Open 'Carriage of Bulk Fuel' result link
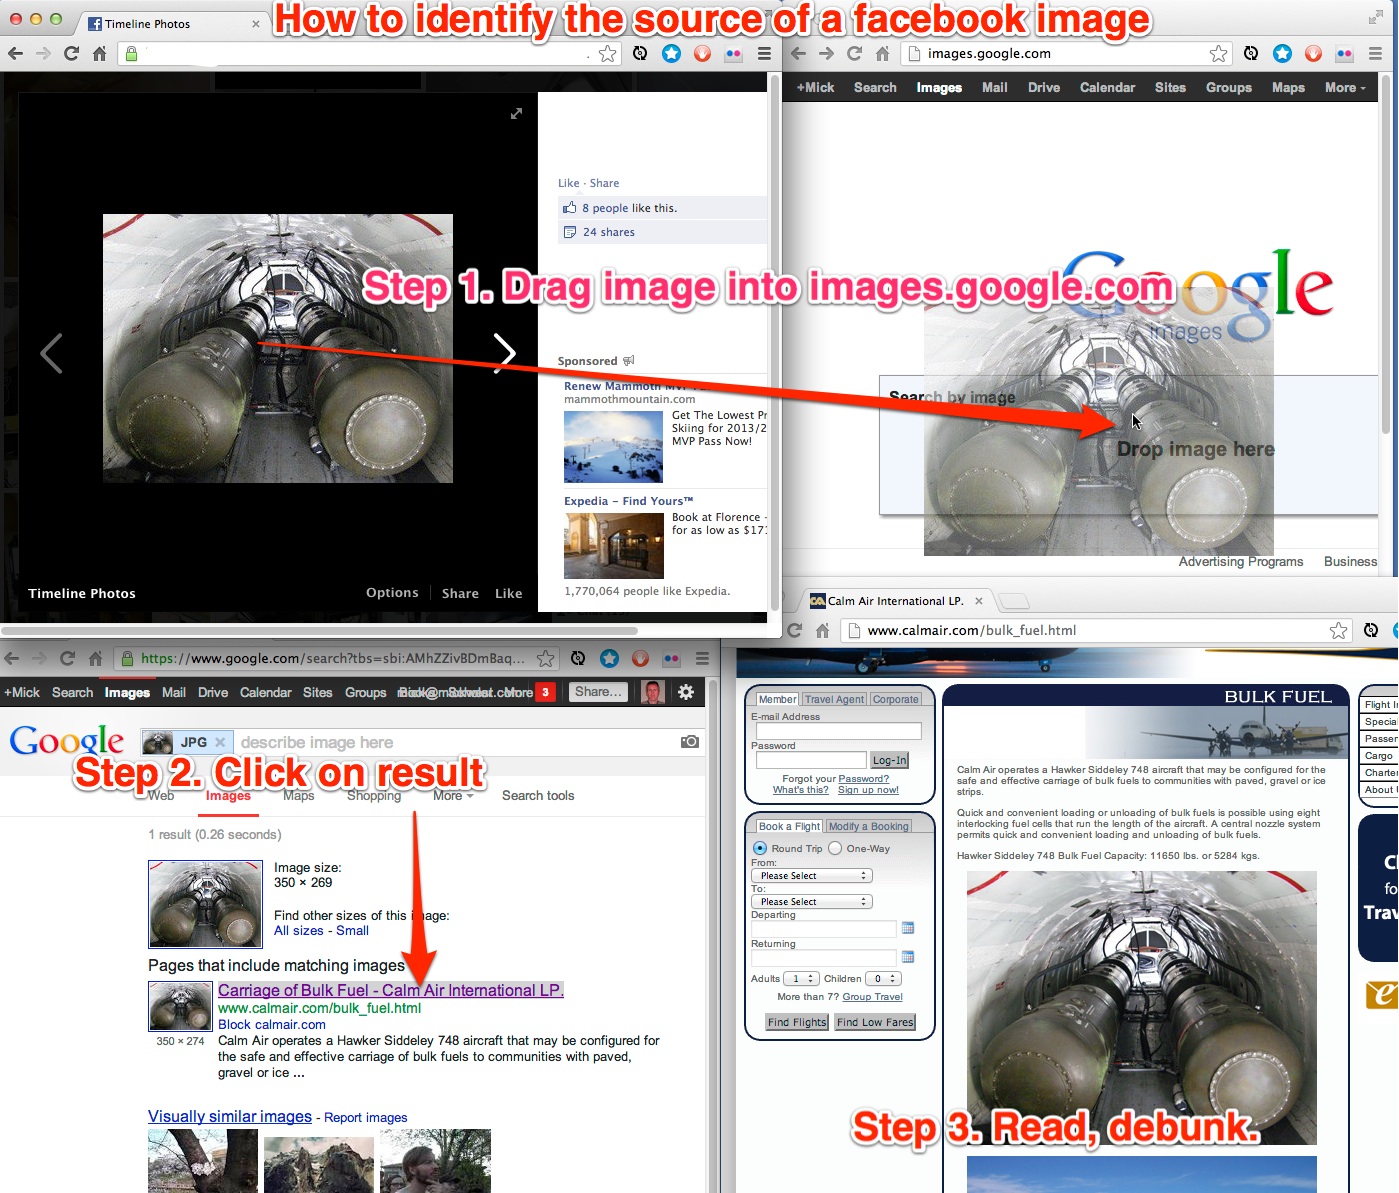Image resolution: width=1399 pixels, height=1193 pixels. (391, 990)
